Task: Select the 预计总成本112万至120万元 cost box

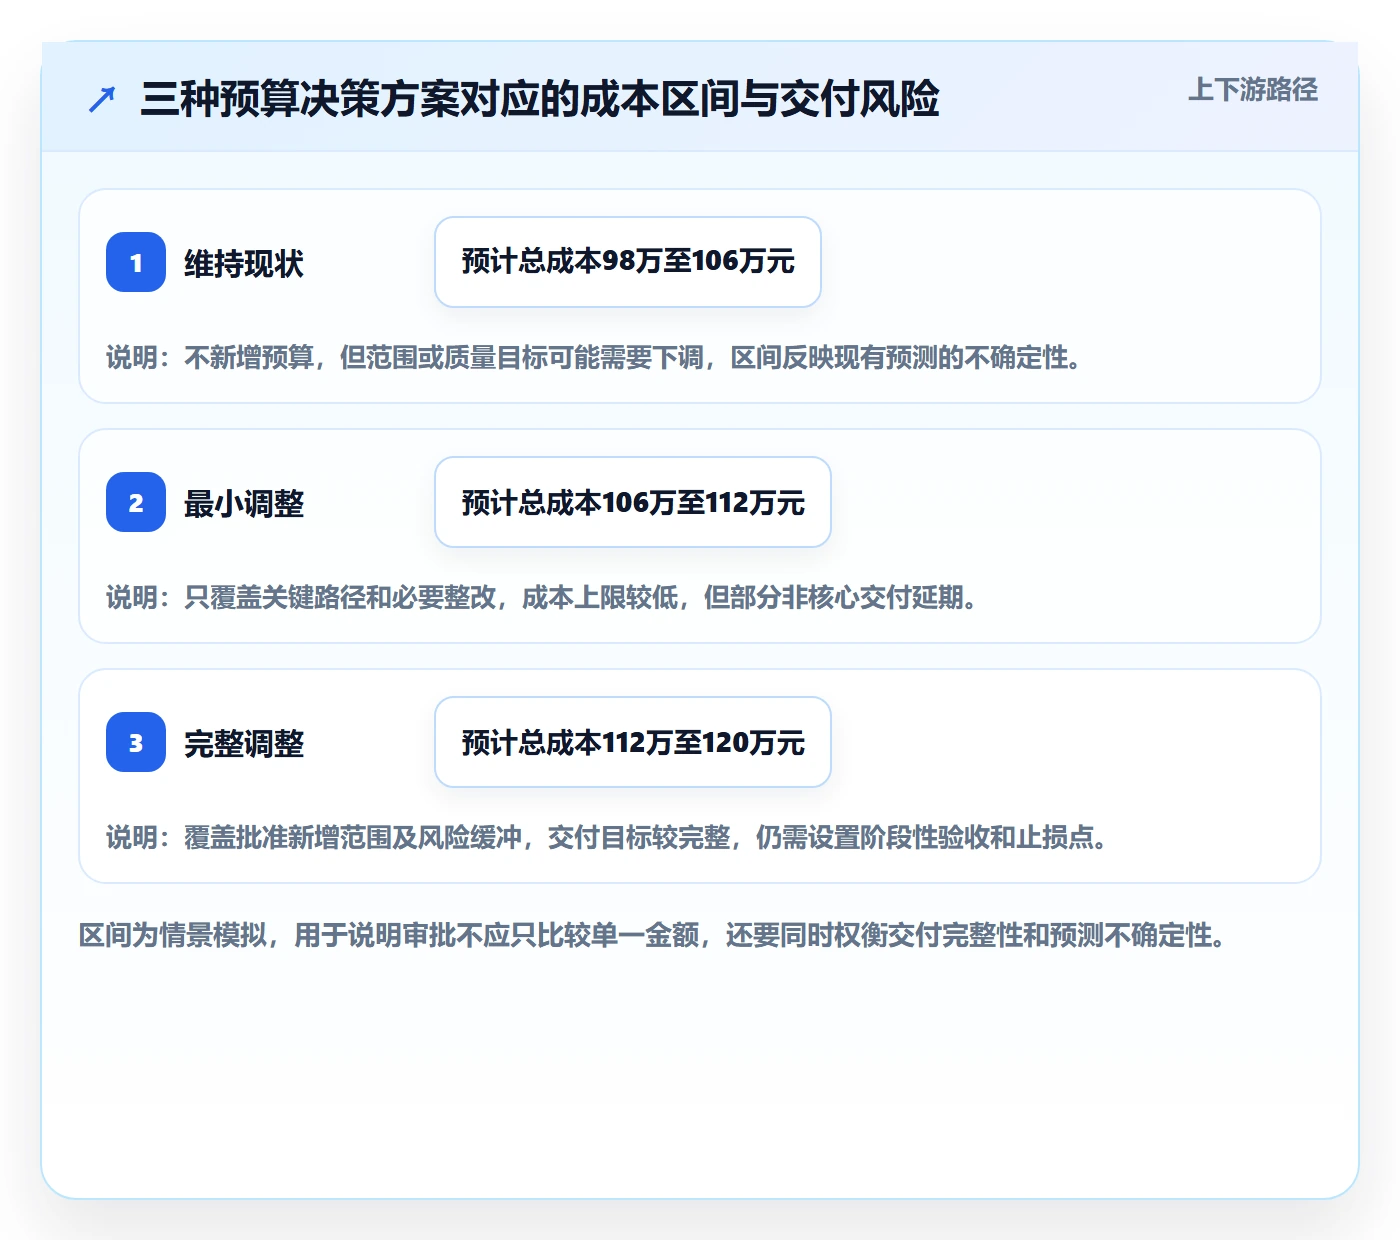Action: point(633,742)
